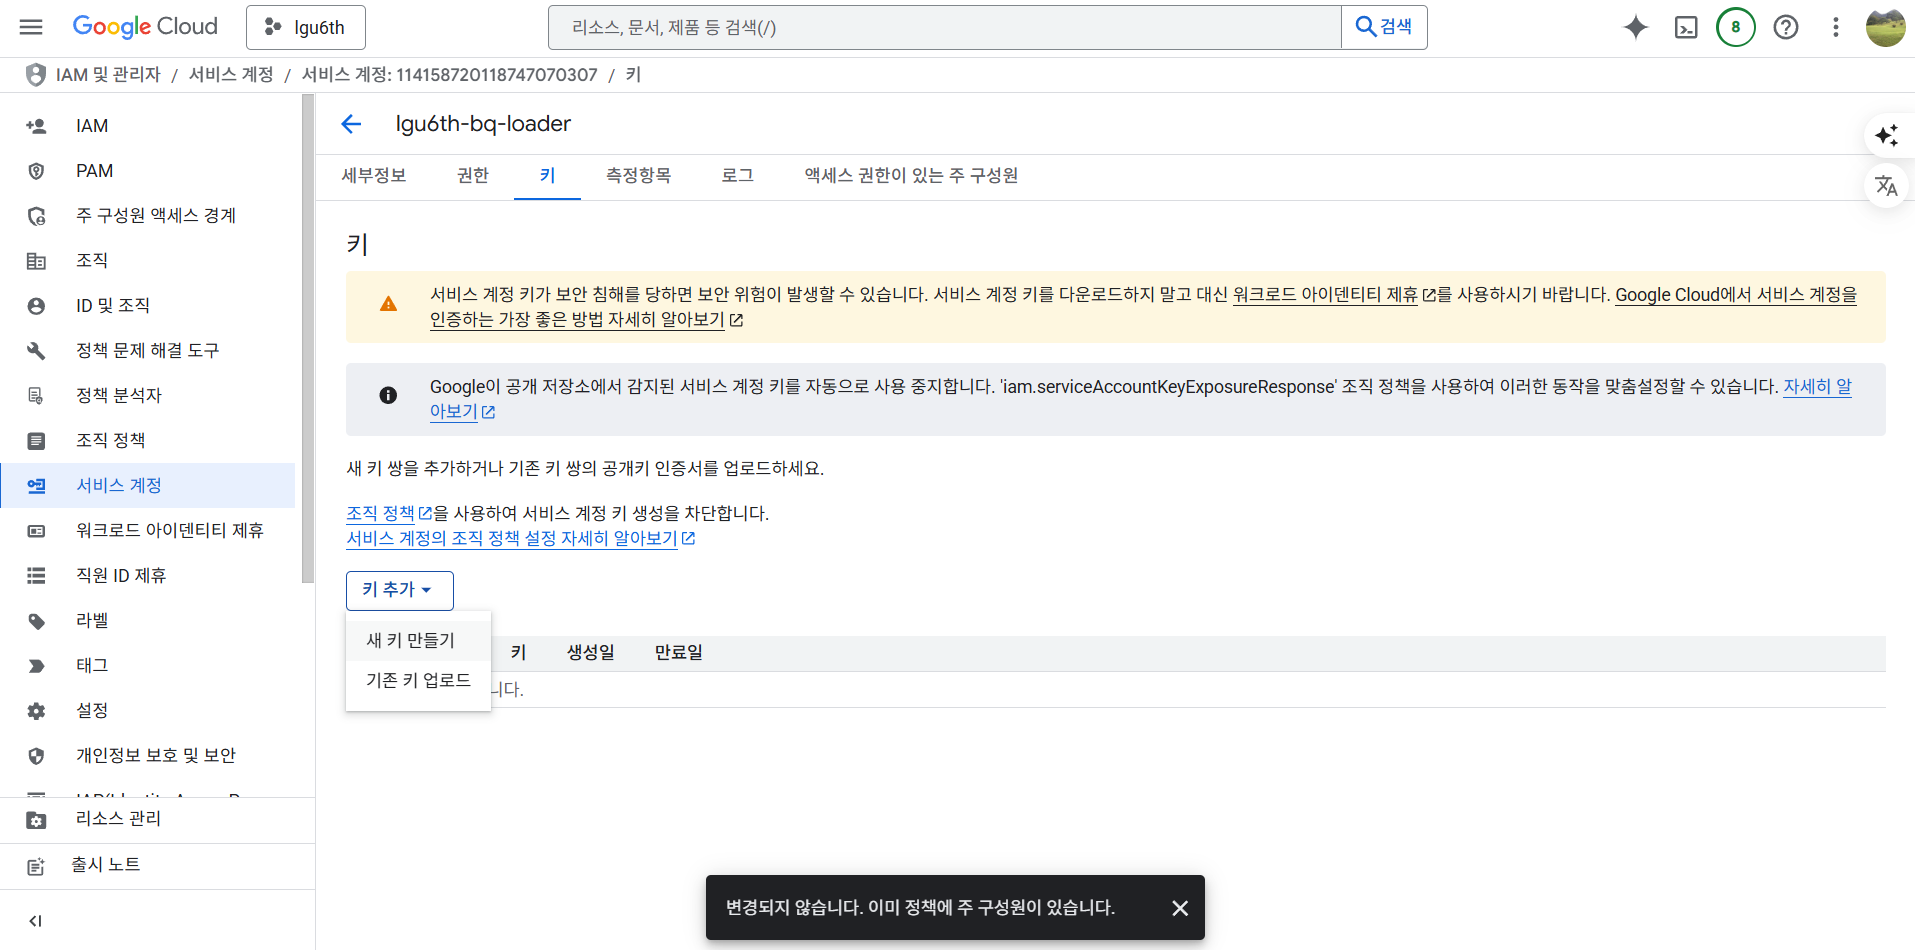Select the 키 tab

coord(547,176)
